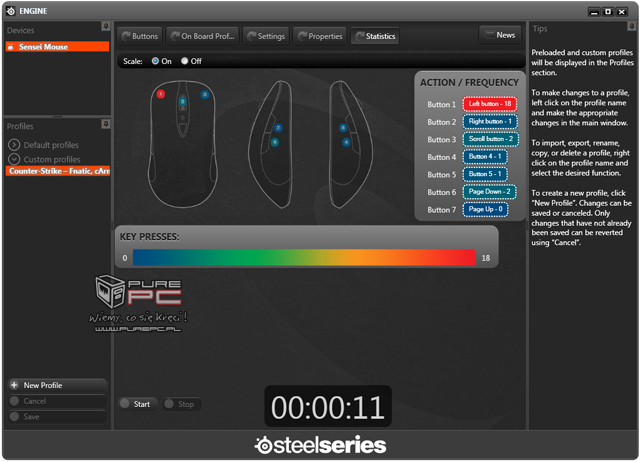The image size is (640, 462).
Task: Maximize the Engine window
Action: coord(608,12)
